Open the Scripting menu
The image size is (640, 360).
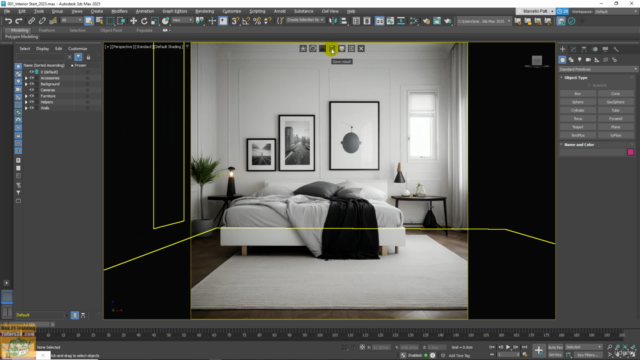coord(257,11)
